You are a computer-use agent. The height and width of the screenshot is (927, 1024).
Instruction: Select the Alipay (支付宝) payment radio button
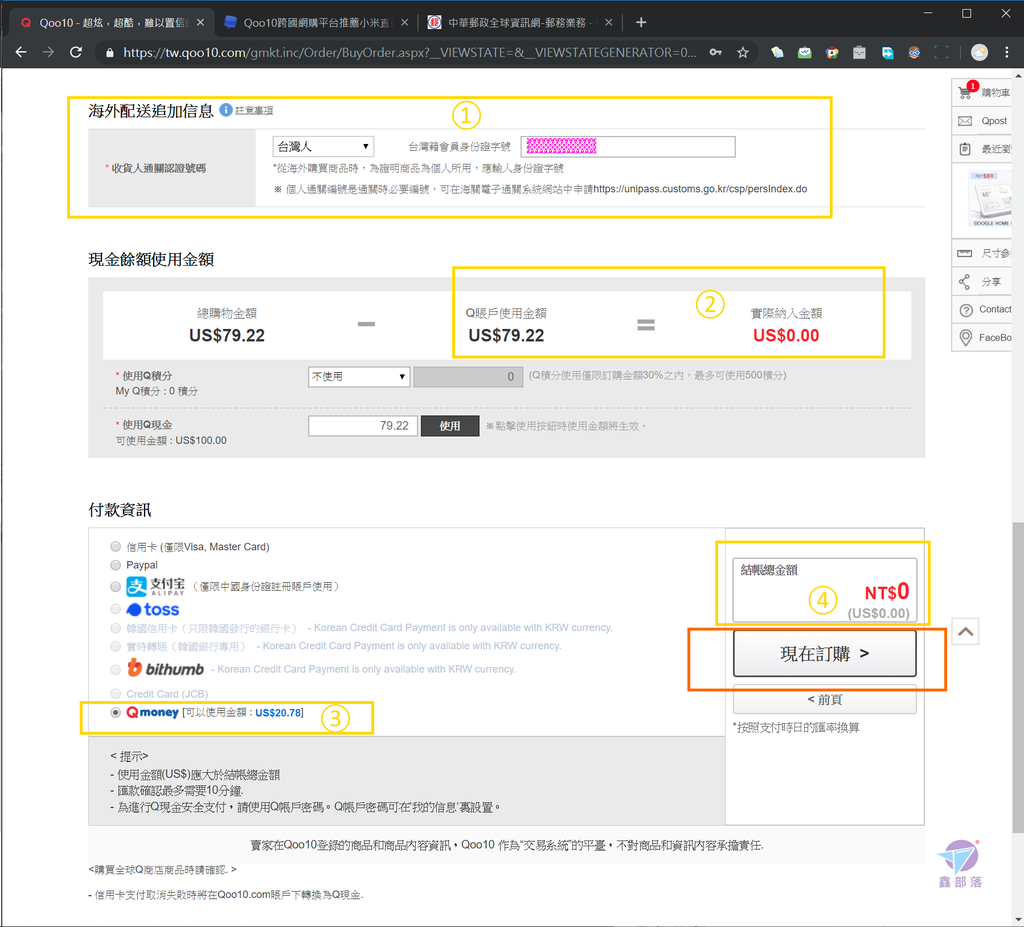click(x=116, y=587)
